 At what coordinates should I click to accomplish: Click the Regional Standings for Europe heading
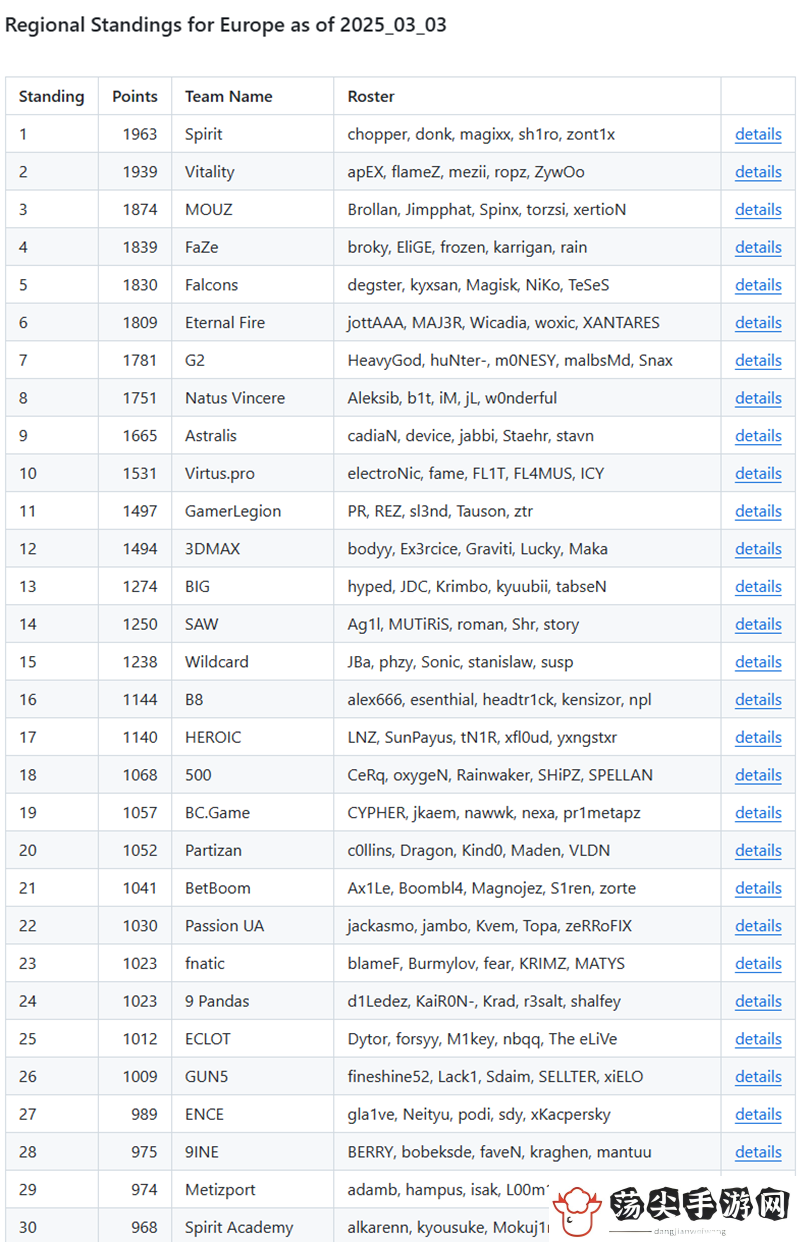pos(226,25)
